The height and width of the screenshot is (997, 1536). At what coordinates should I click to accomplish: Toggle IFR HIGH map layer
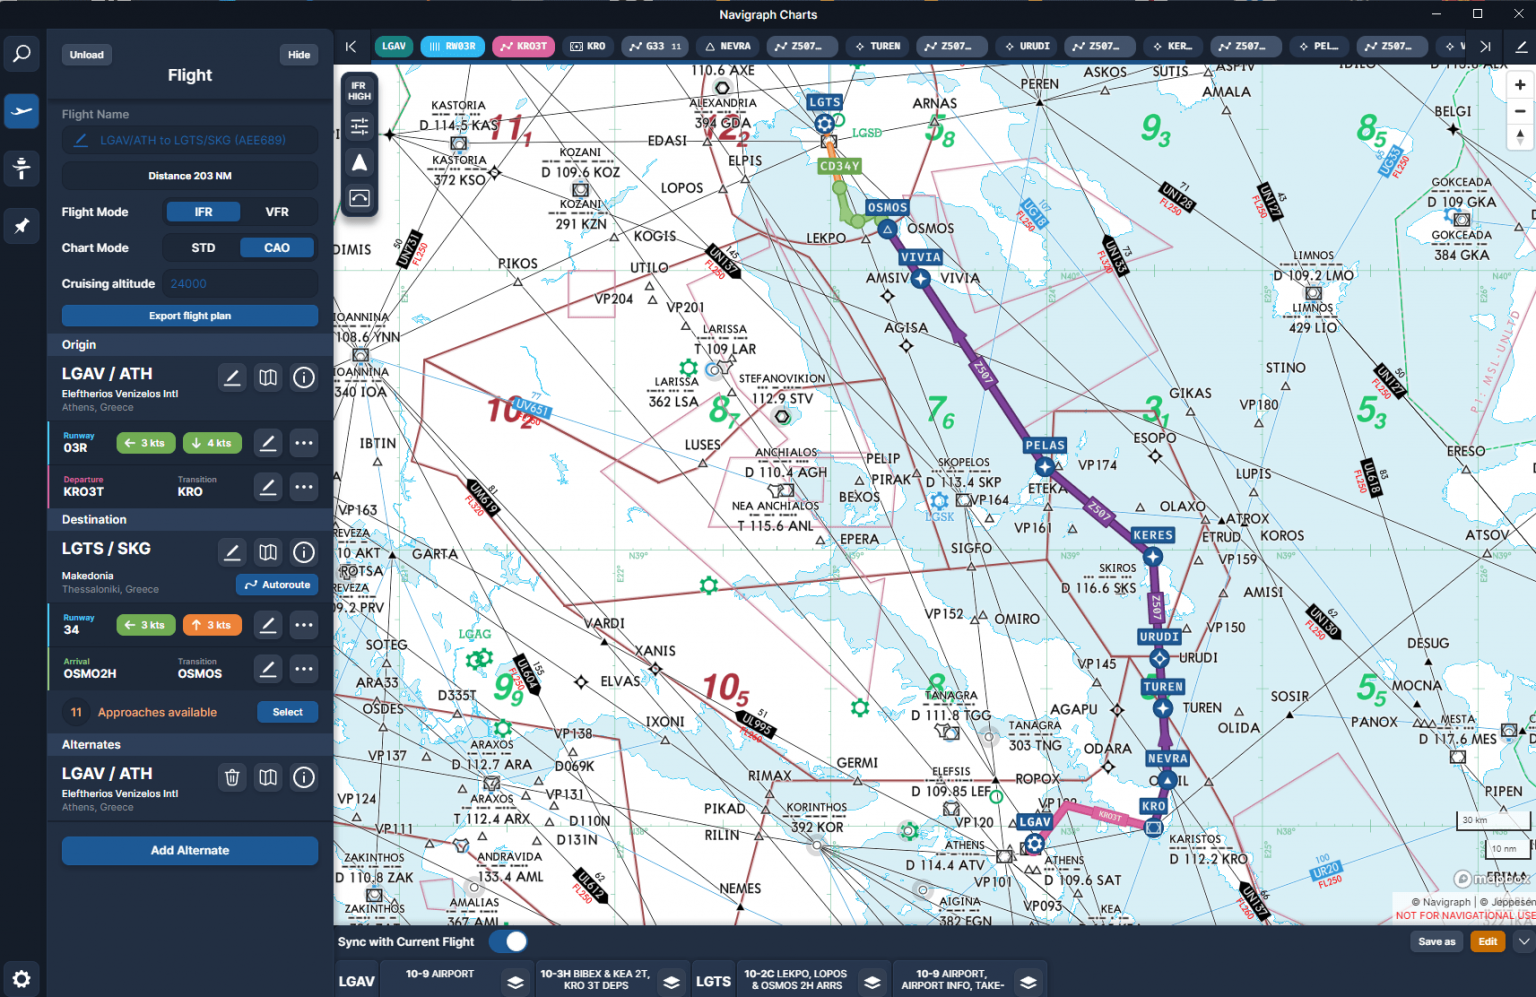point(359,91)
